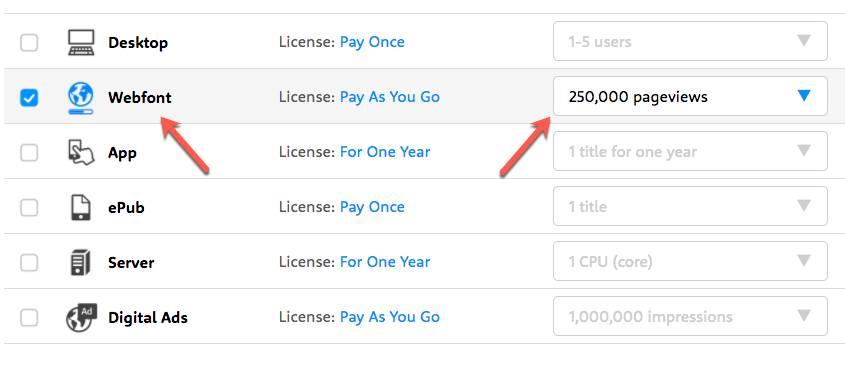Expand the 1-5 users dropdown
845x367 pixels.
click(x=690, y=41)
